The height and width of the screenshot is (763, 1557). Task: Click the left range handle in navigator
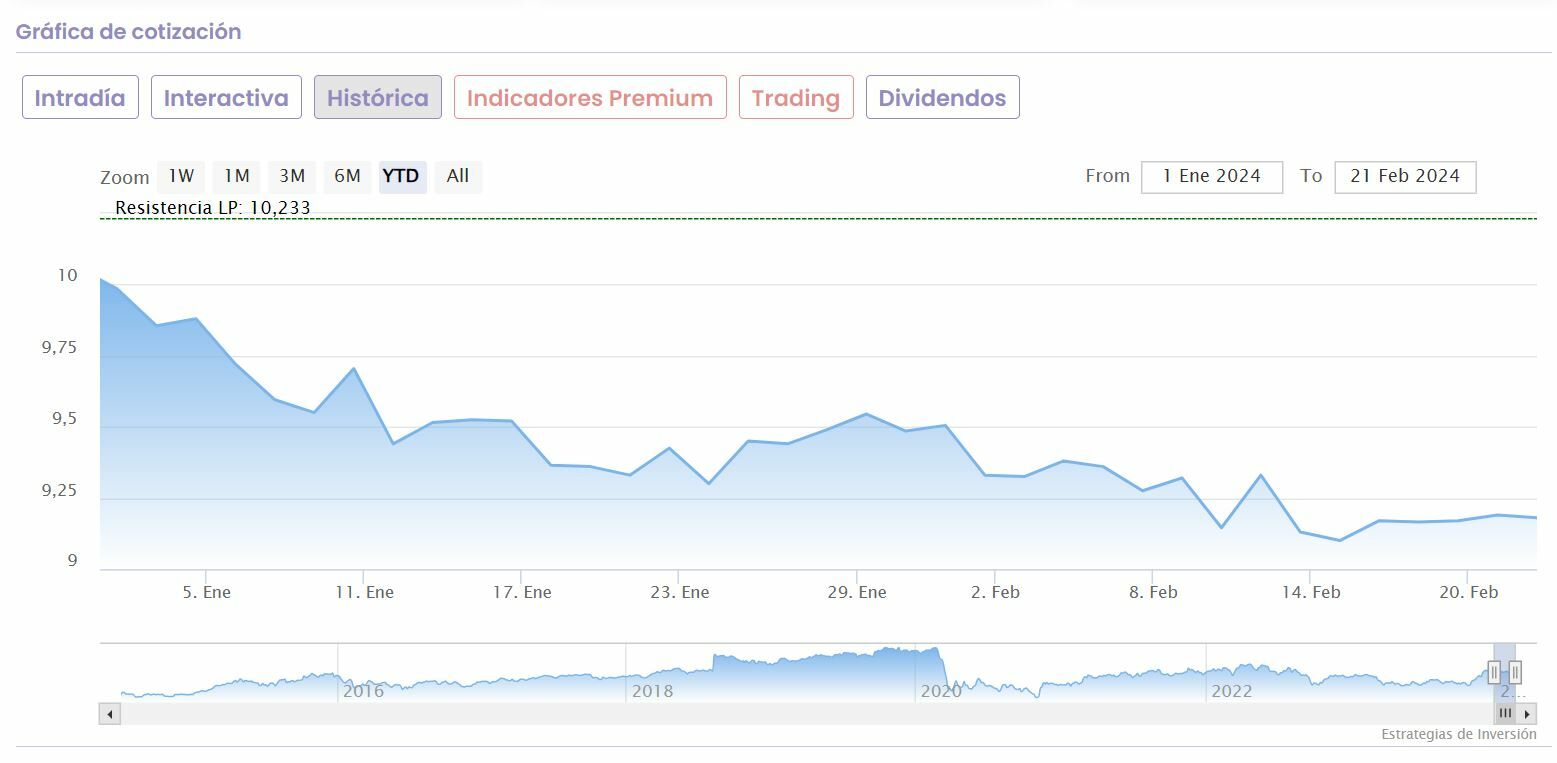pos(1494,672)
